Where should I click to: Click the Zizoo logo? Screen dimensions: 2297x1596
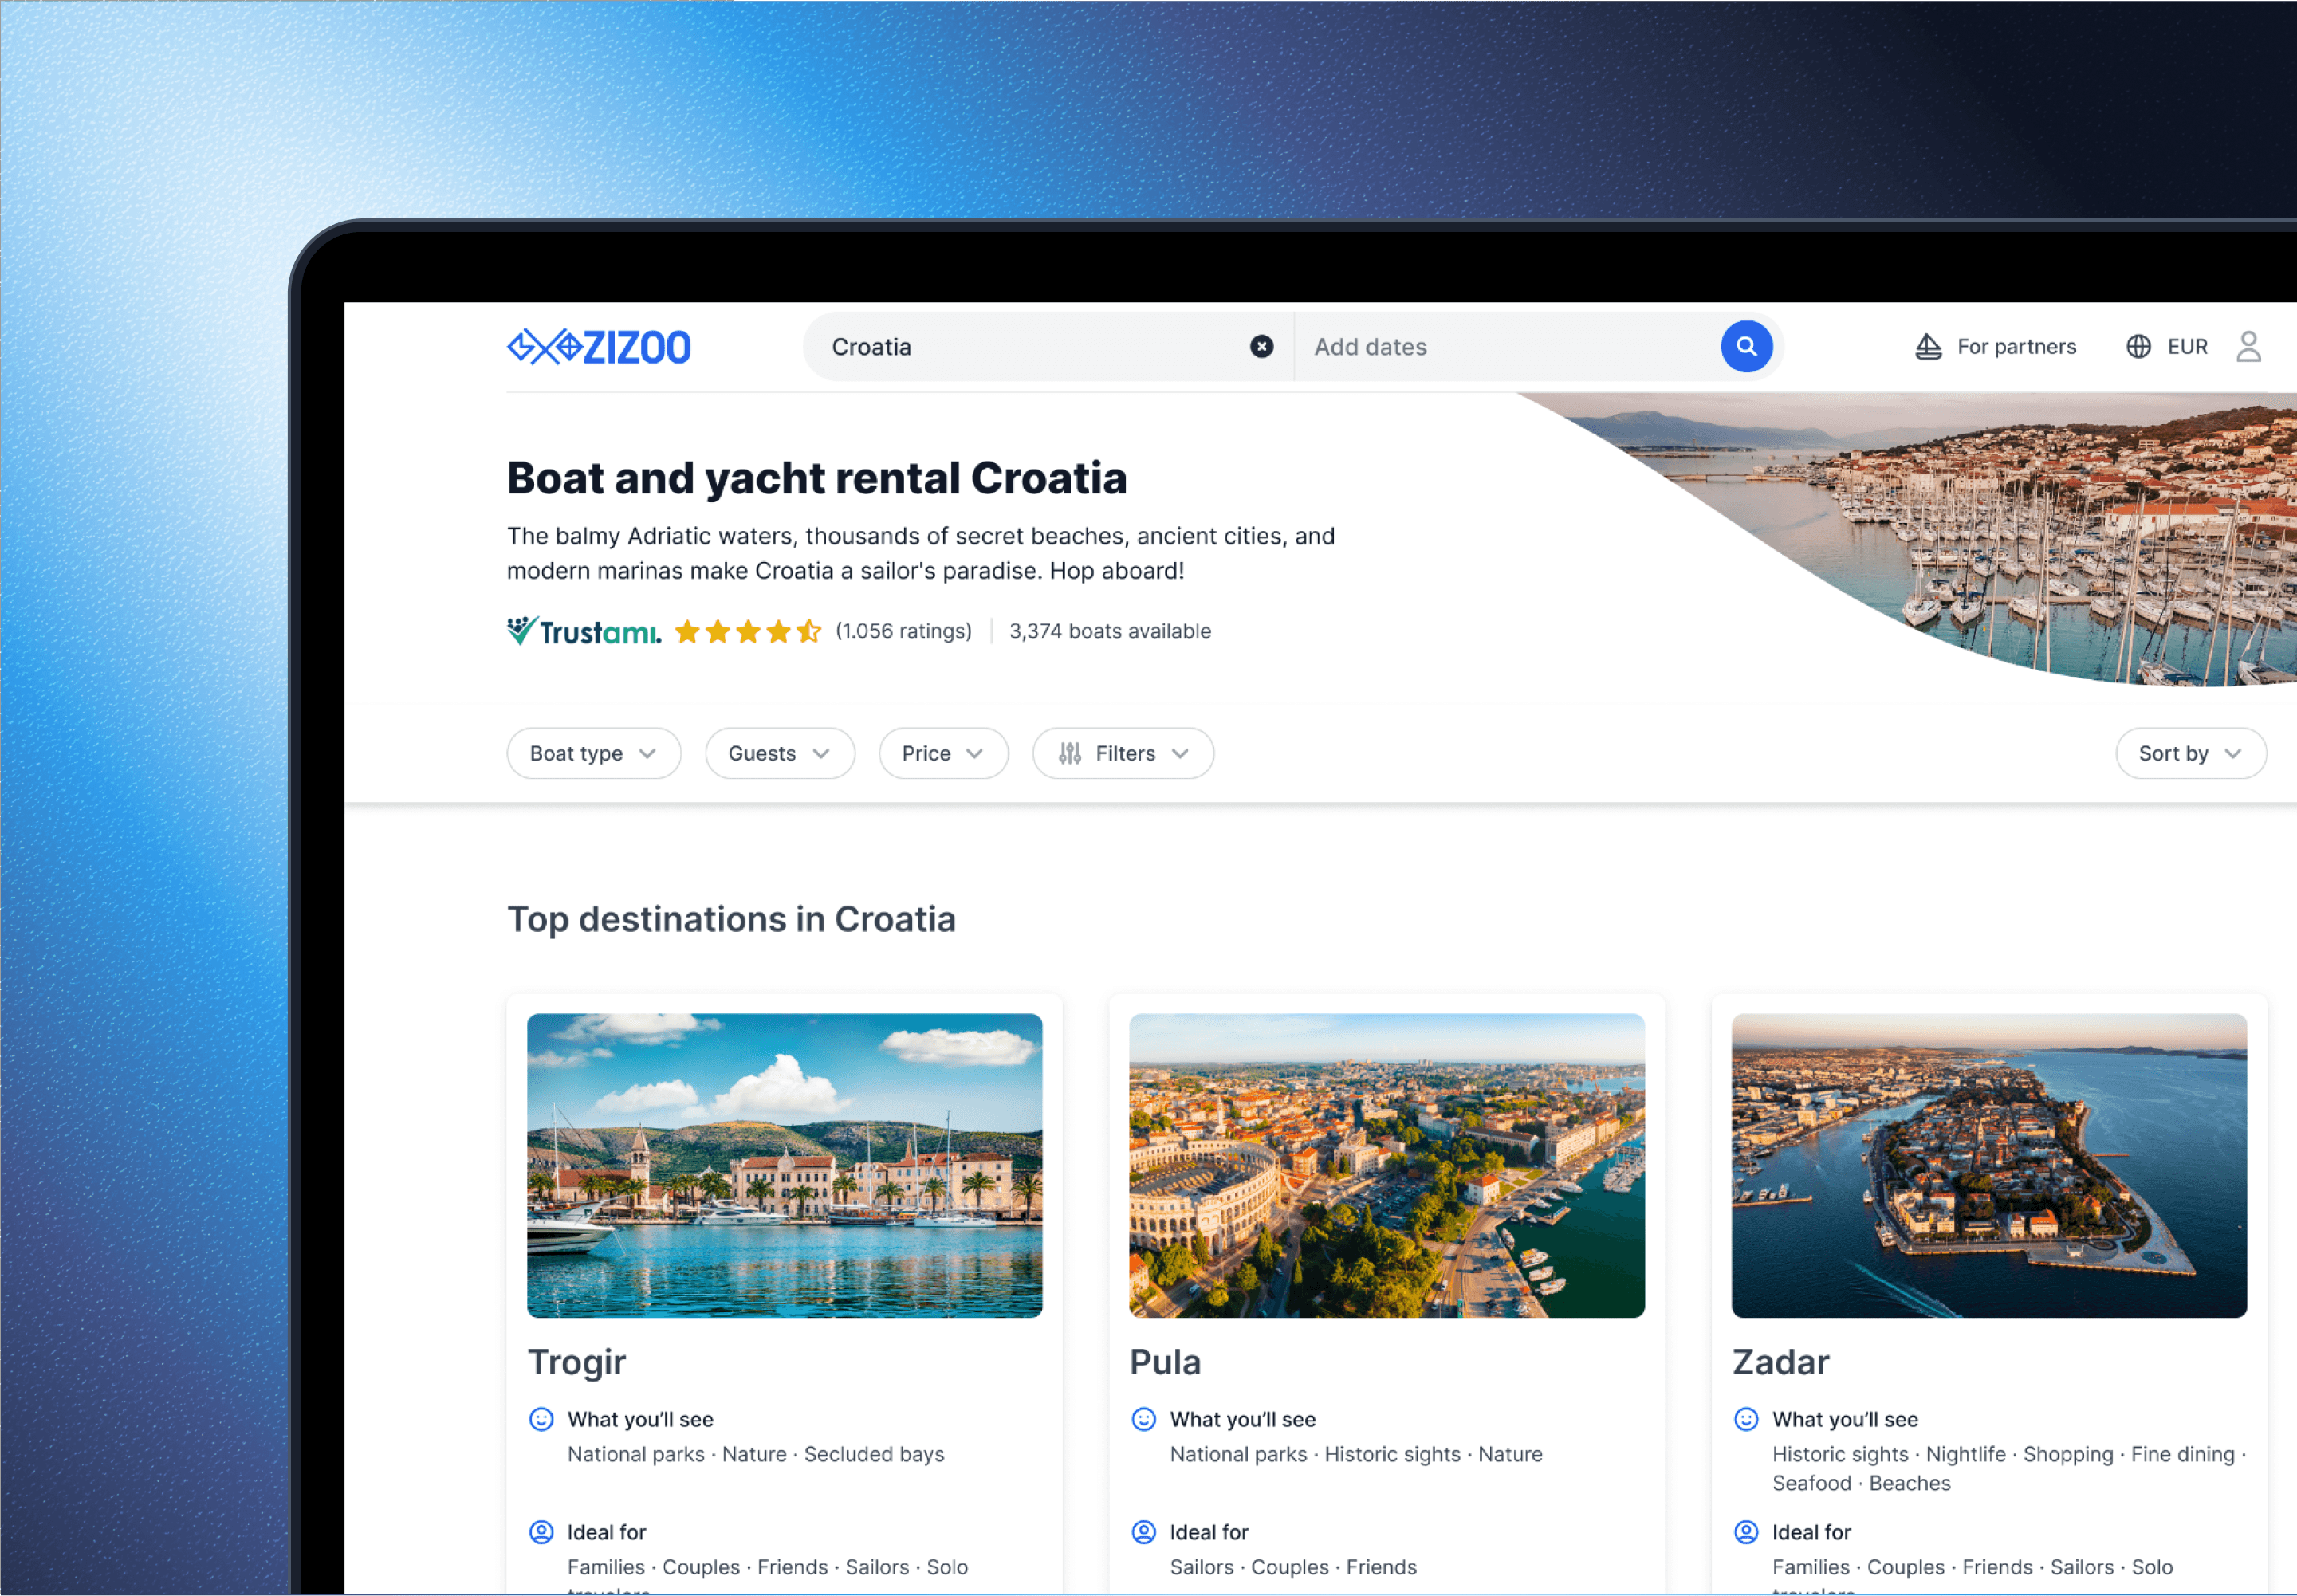598,347
